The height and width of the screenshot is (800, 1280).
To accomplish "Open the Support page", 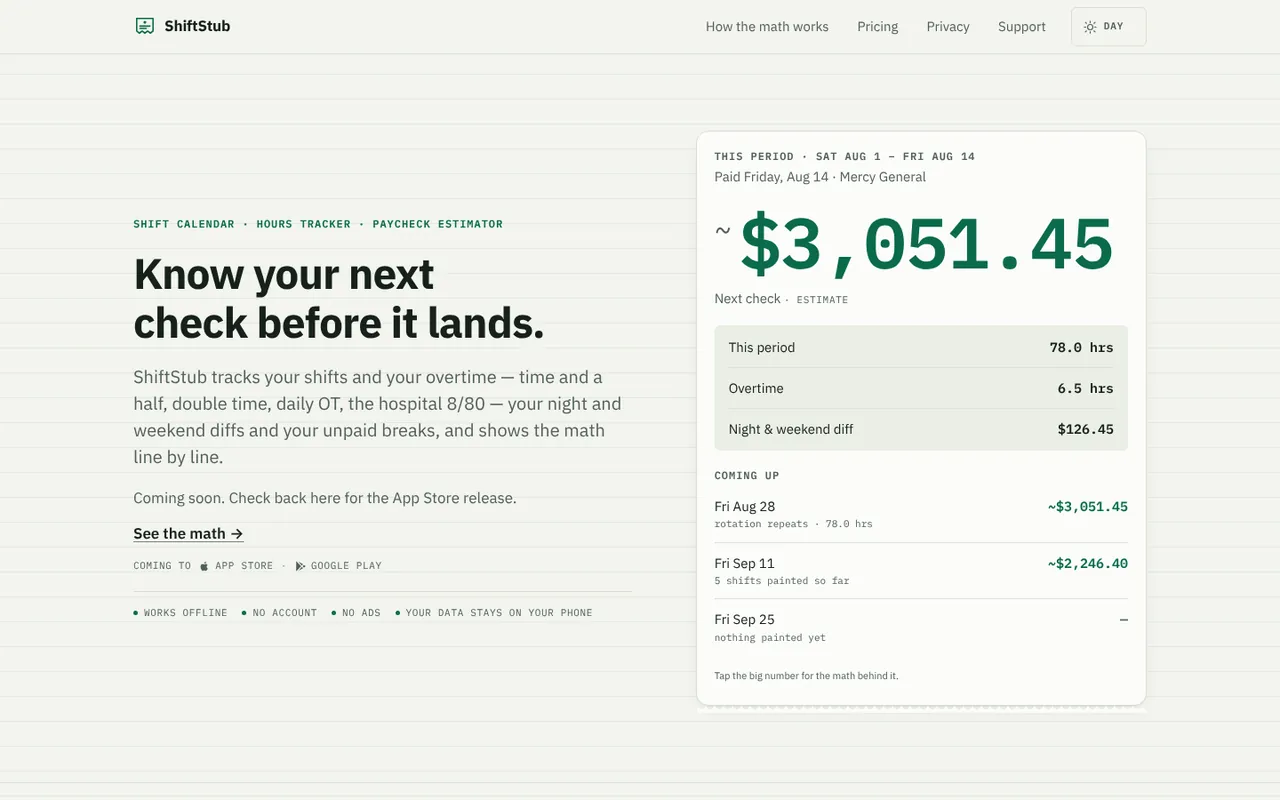I will click(1022, 27).
